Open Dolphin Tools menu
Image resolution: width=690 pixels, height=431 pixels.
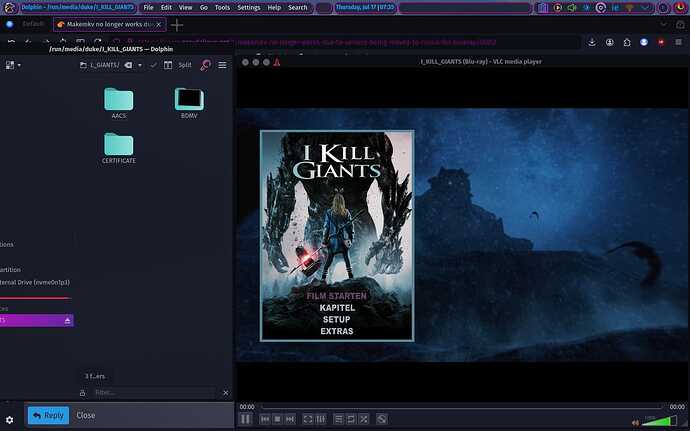pos(222,7)
